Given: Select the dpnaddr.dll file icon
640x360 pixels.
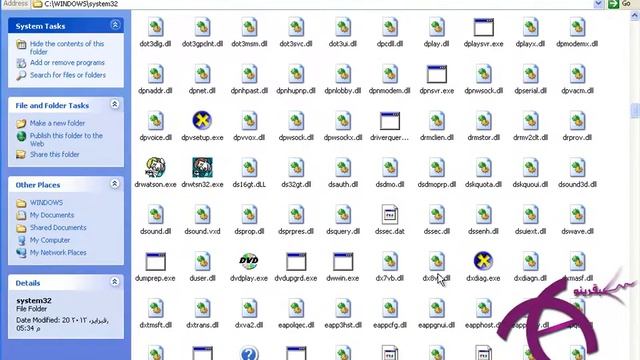Looking at the screenshot, I should [x=156, y=74].
